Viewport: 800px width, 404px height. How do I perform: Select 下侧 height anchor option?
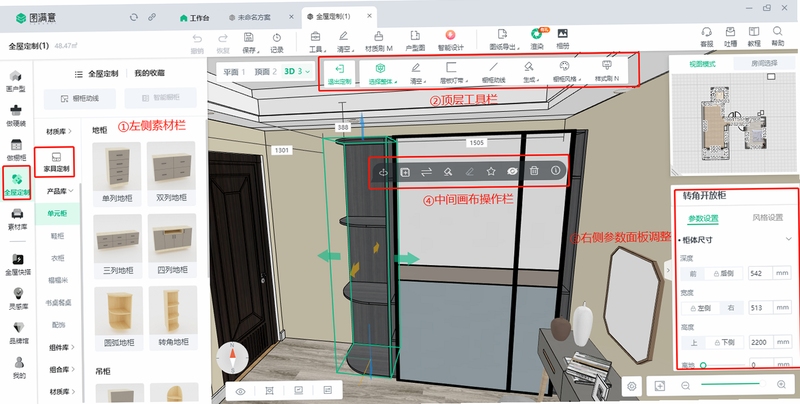pyautogui.click(x=724, y=342)
